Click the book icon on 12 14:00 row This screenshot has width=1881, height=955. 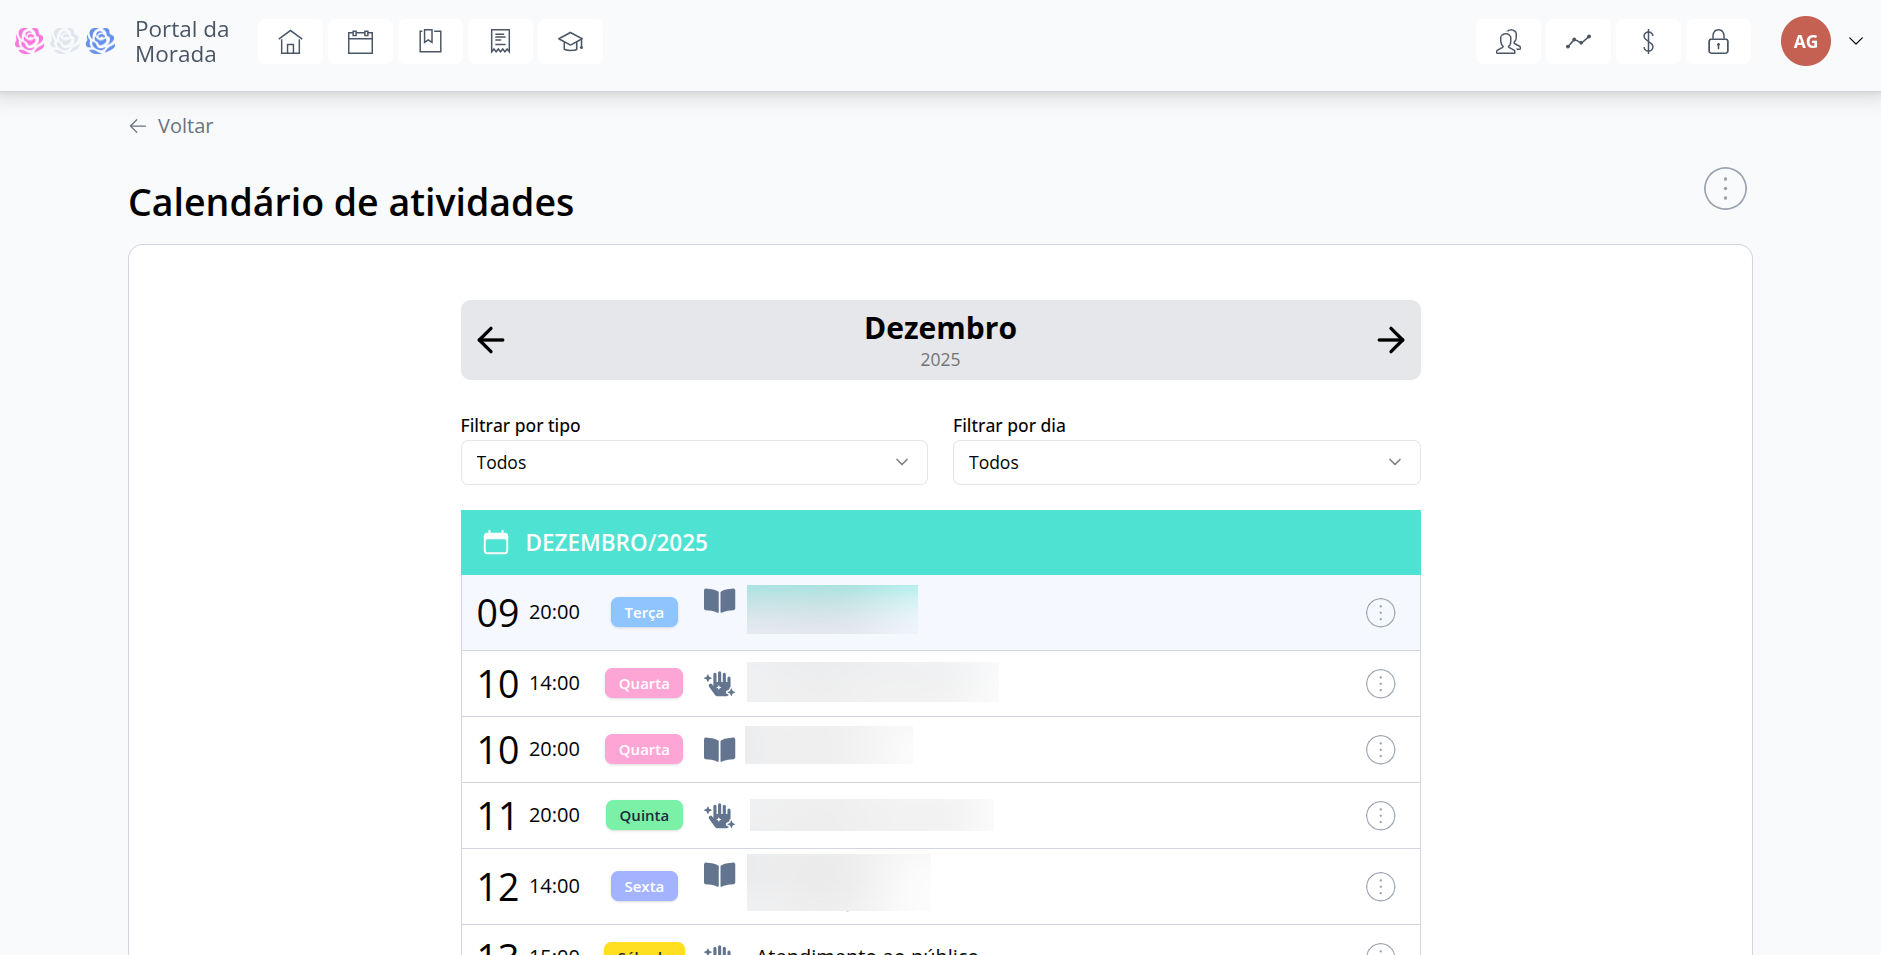point(719,875)
